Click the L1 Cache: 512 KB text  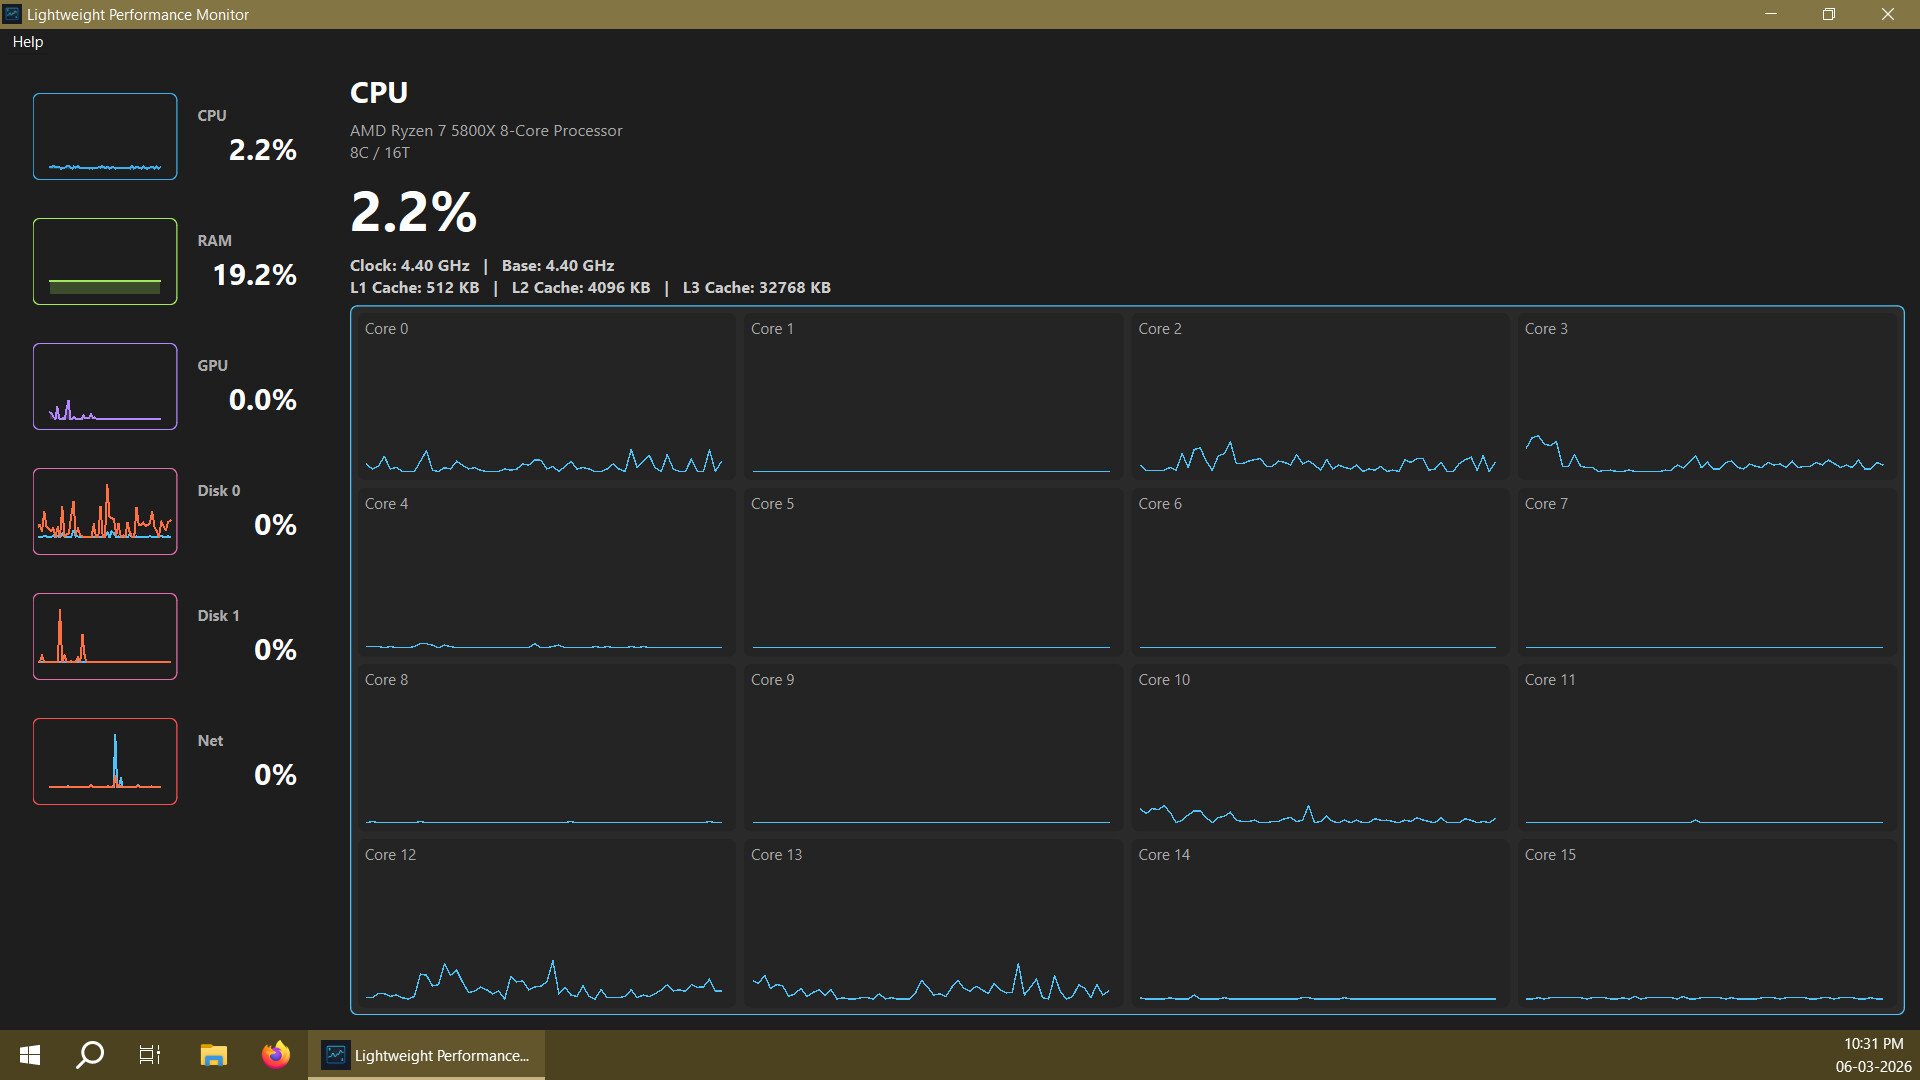coord(415,288)
